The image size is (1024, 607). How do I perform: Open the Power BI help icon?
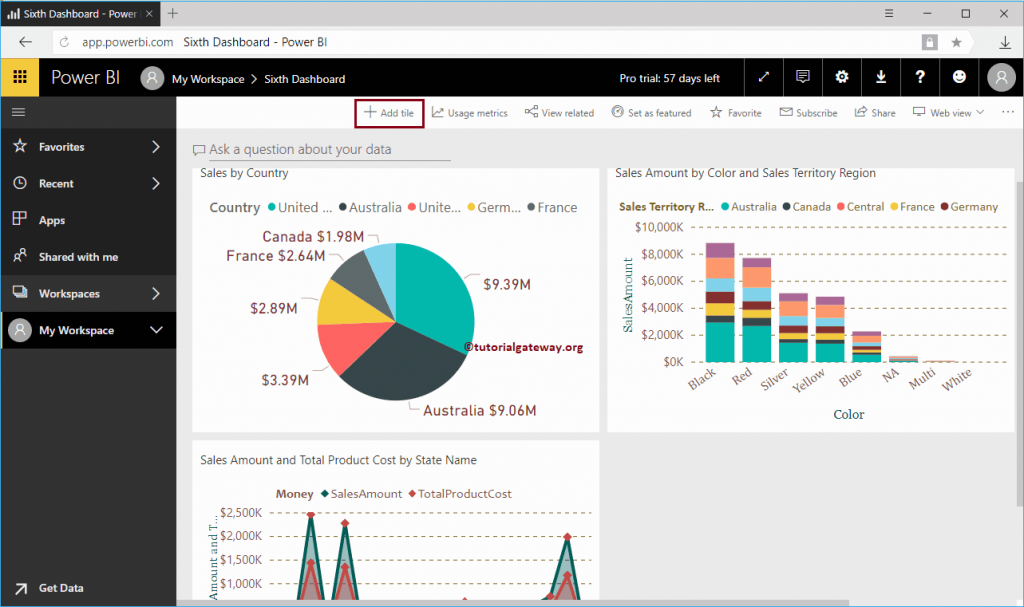click(x=920, y=77)
